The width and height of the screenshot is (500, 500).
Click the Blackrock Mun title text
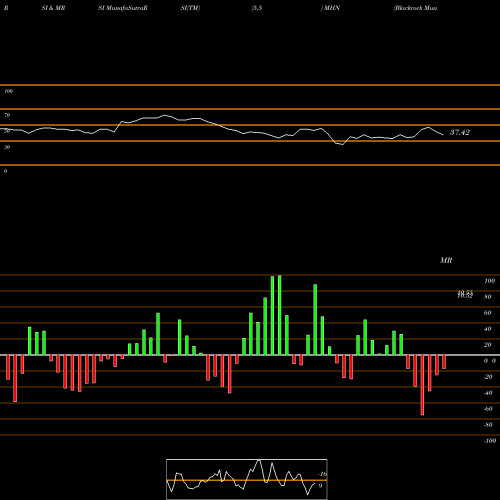[x=415, y=8]
